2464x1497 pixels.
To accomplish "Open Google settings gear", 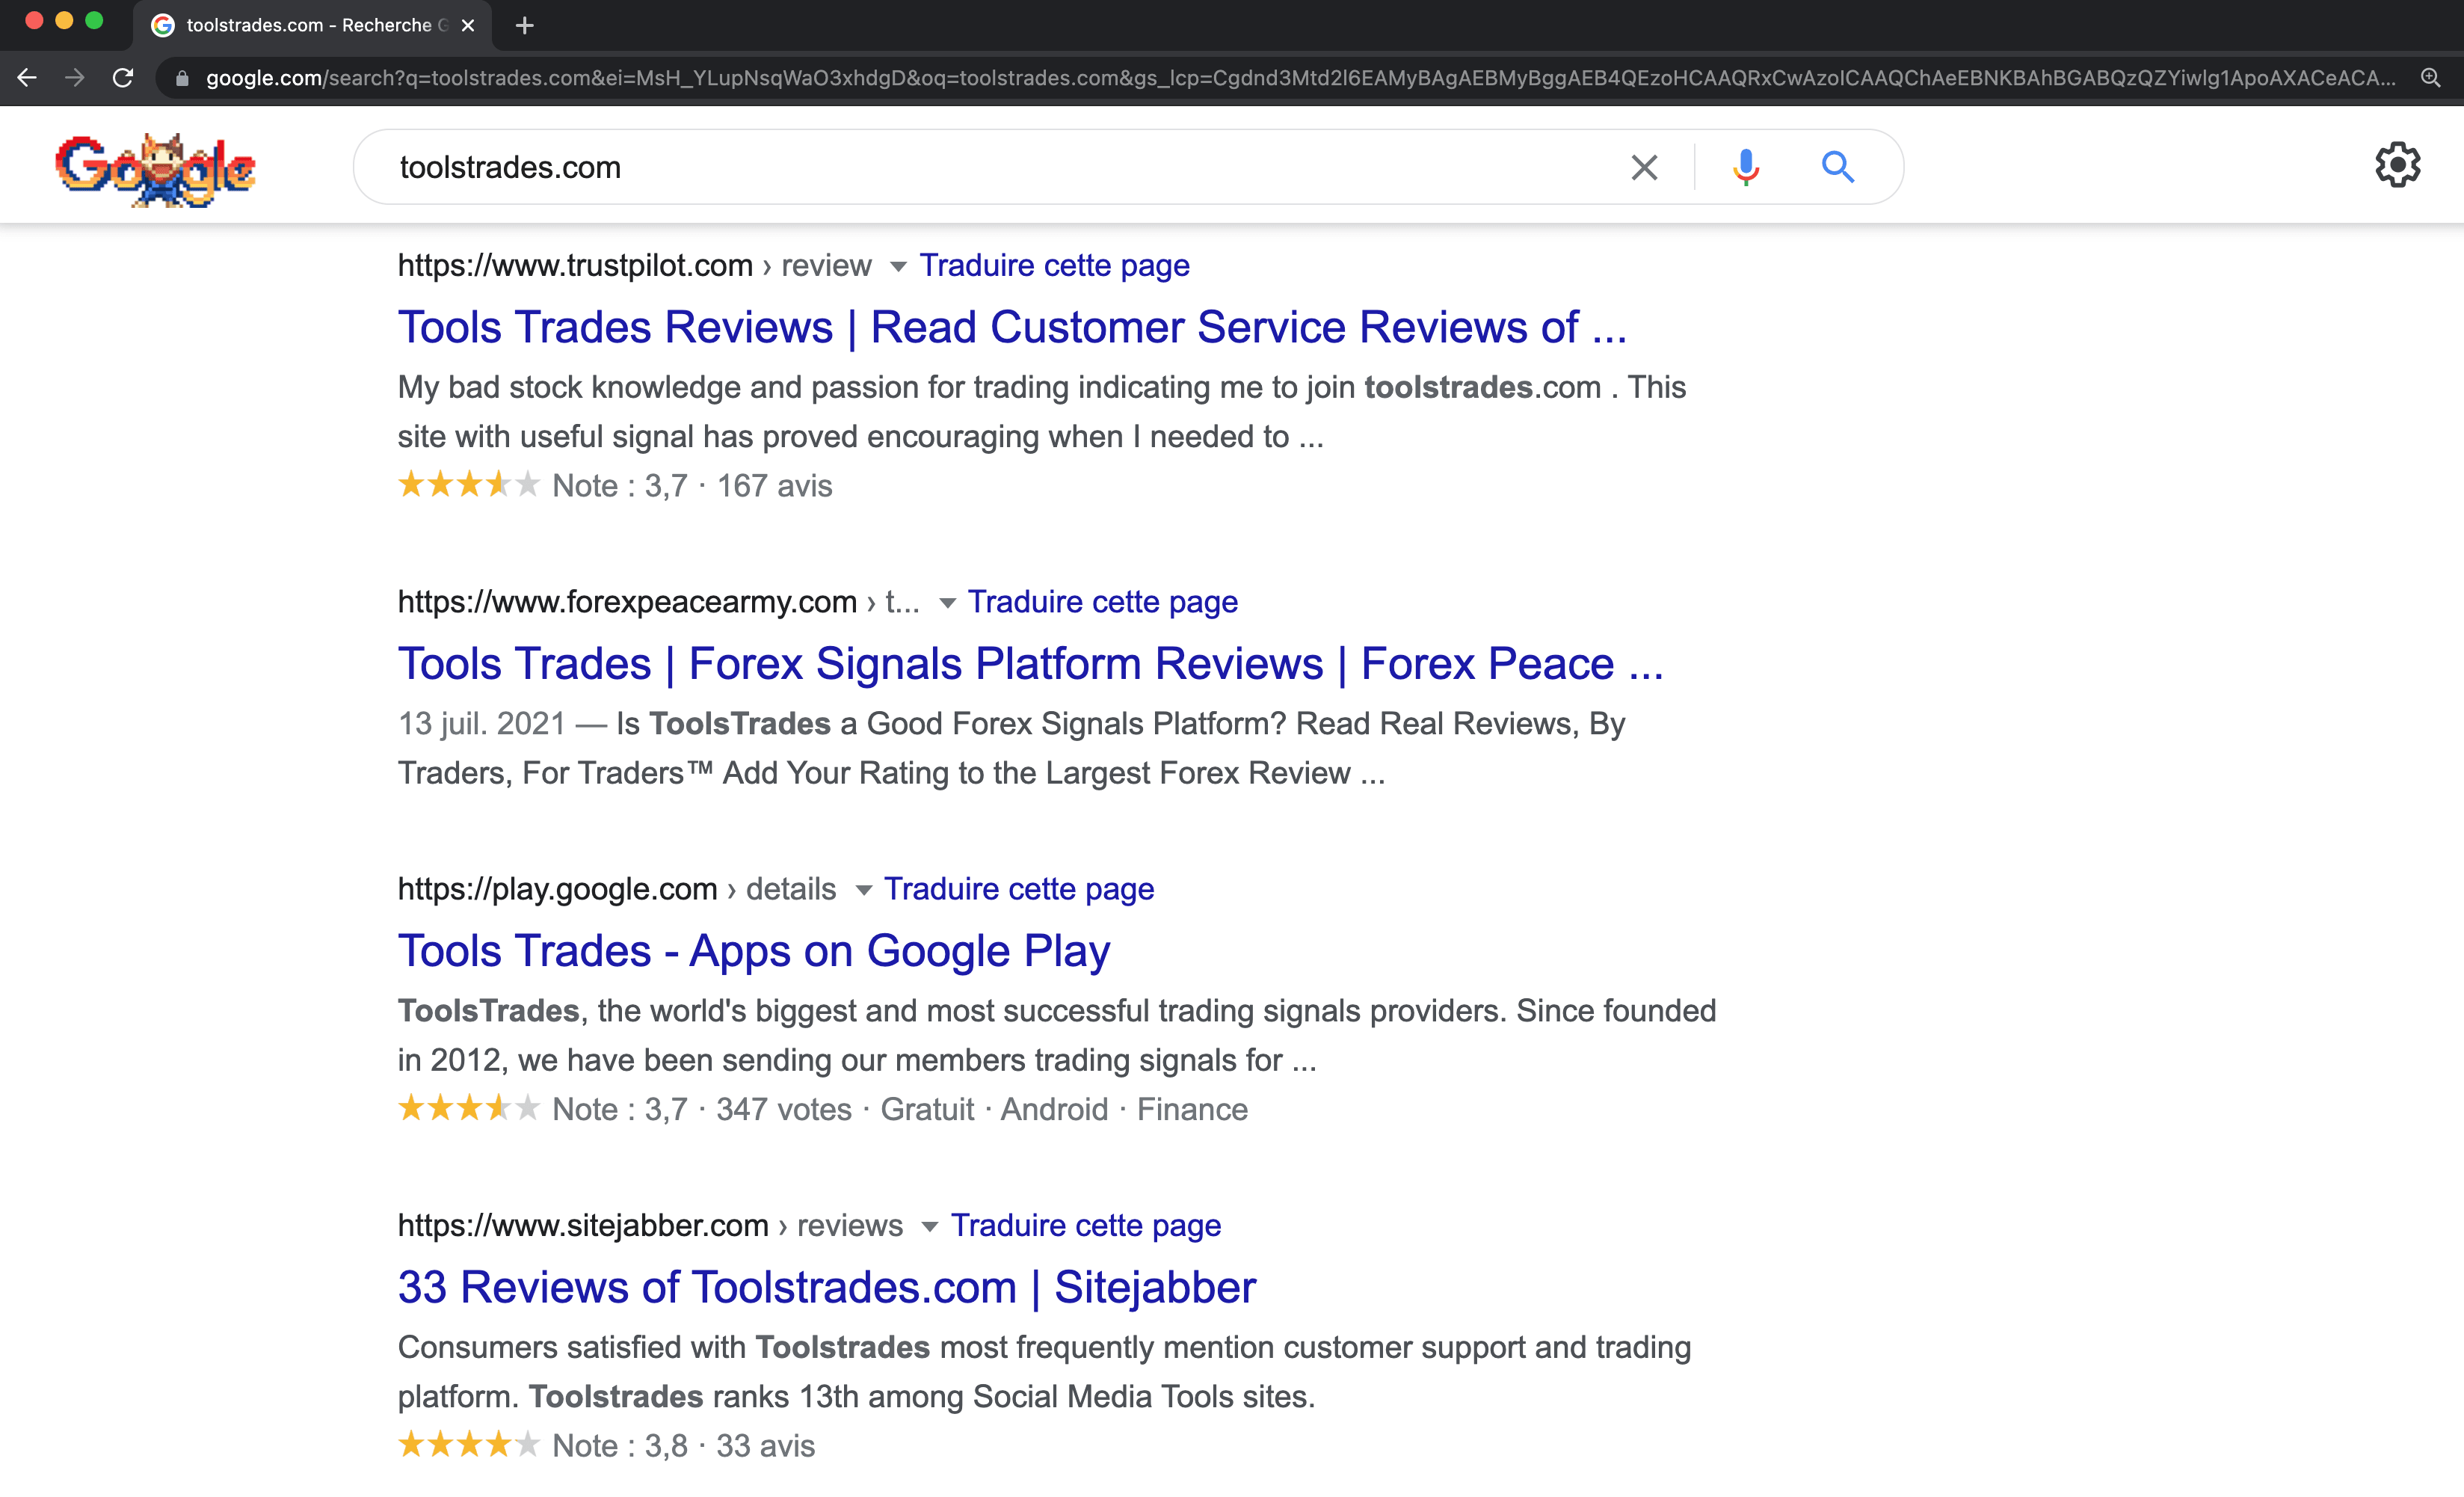I will (x=2398, y=165).
